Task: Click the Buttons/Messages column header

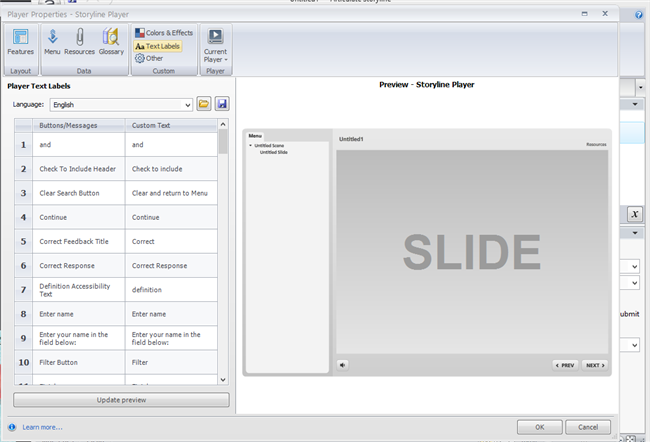Action: click(79, 125)
